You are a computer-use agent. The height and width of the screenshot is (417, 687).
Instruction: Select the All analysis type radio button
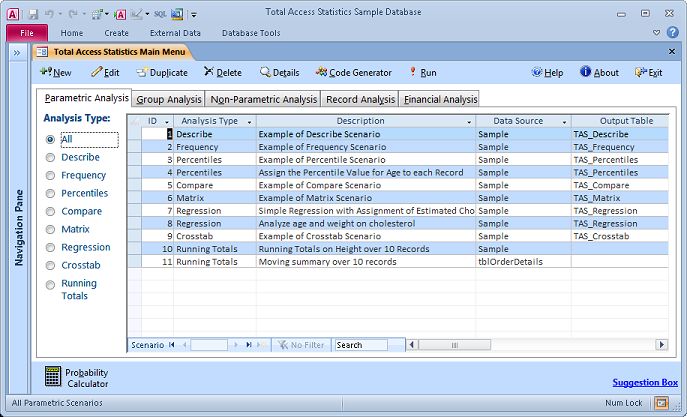click(x=50, y=139)
